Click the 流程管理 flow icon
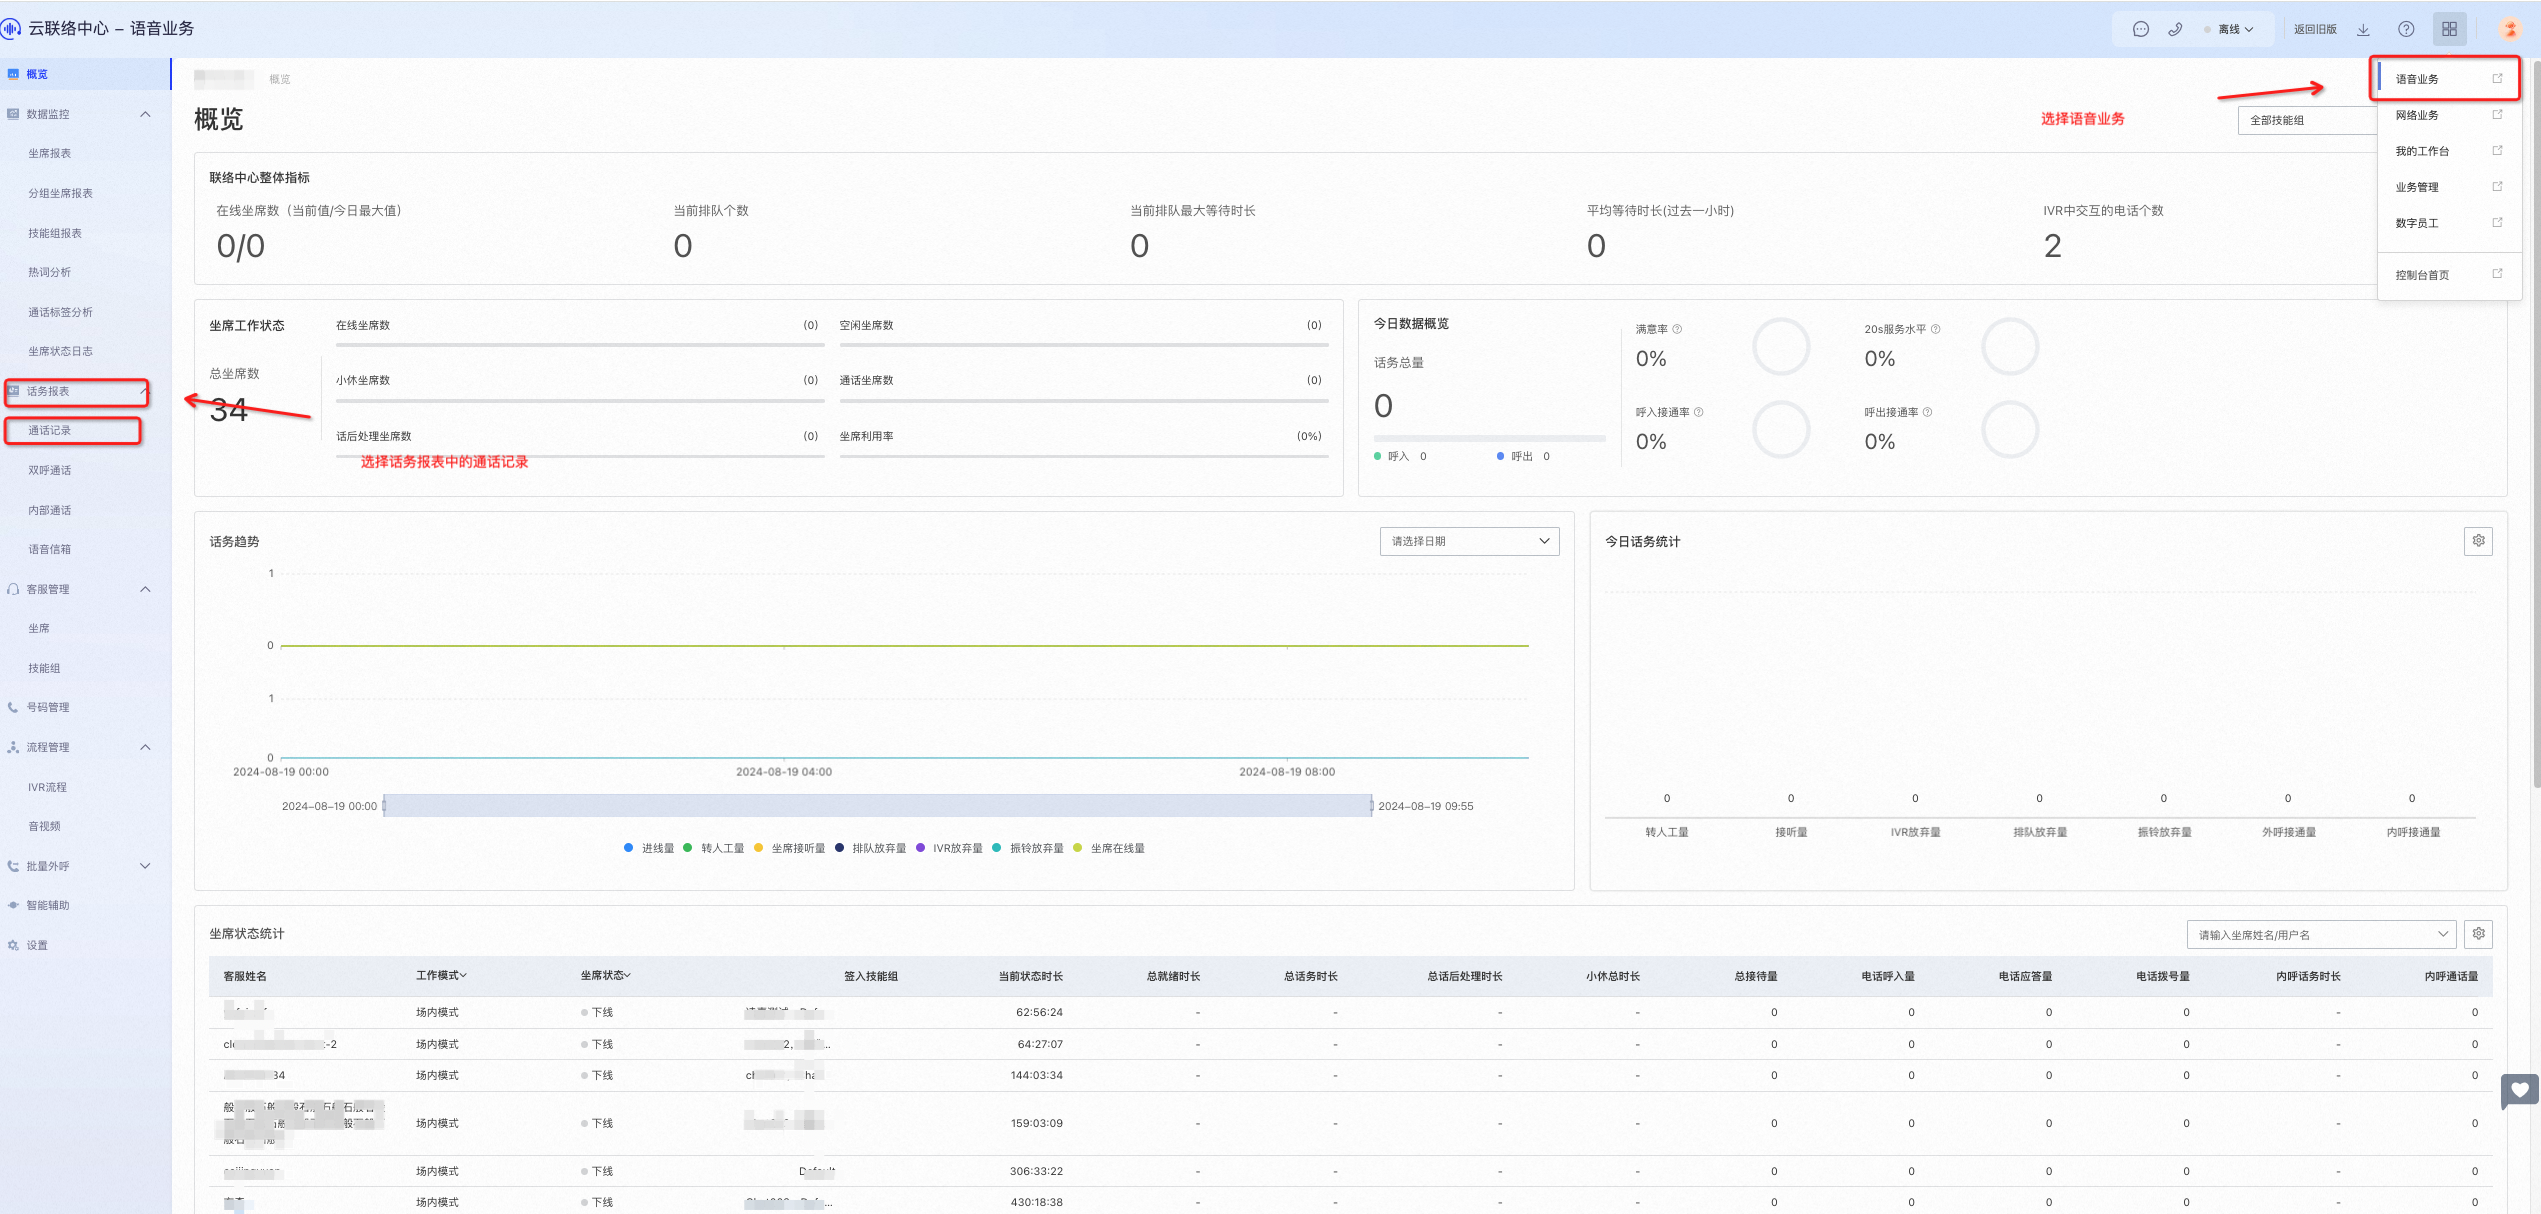 click(x=13, y=747)
